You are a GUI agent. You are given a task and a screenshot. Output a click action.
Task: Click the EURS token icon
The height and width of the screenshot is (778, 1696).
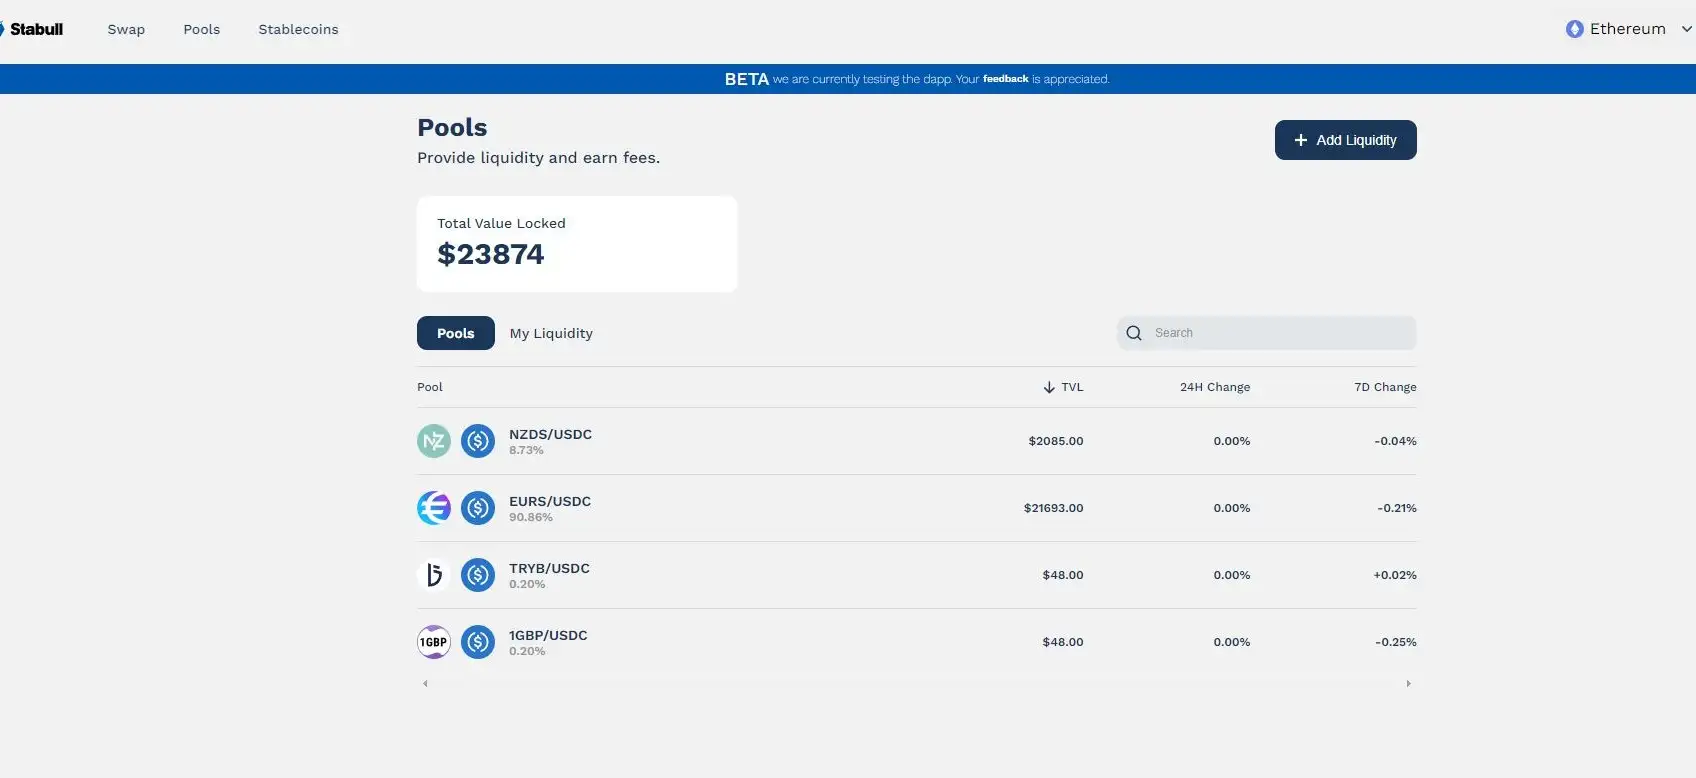(434, 508)
